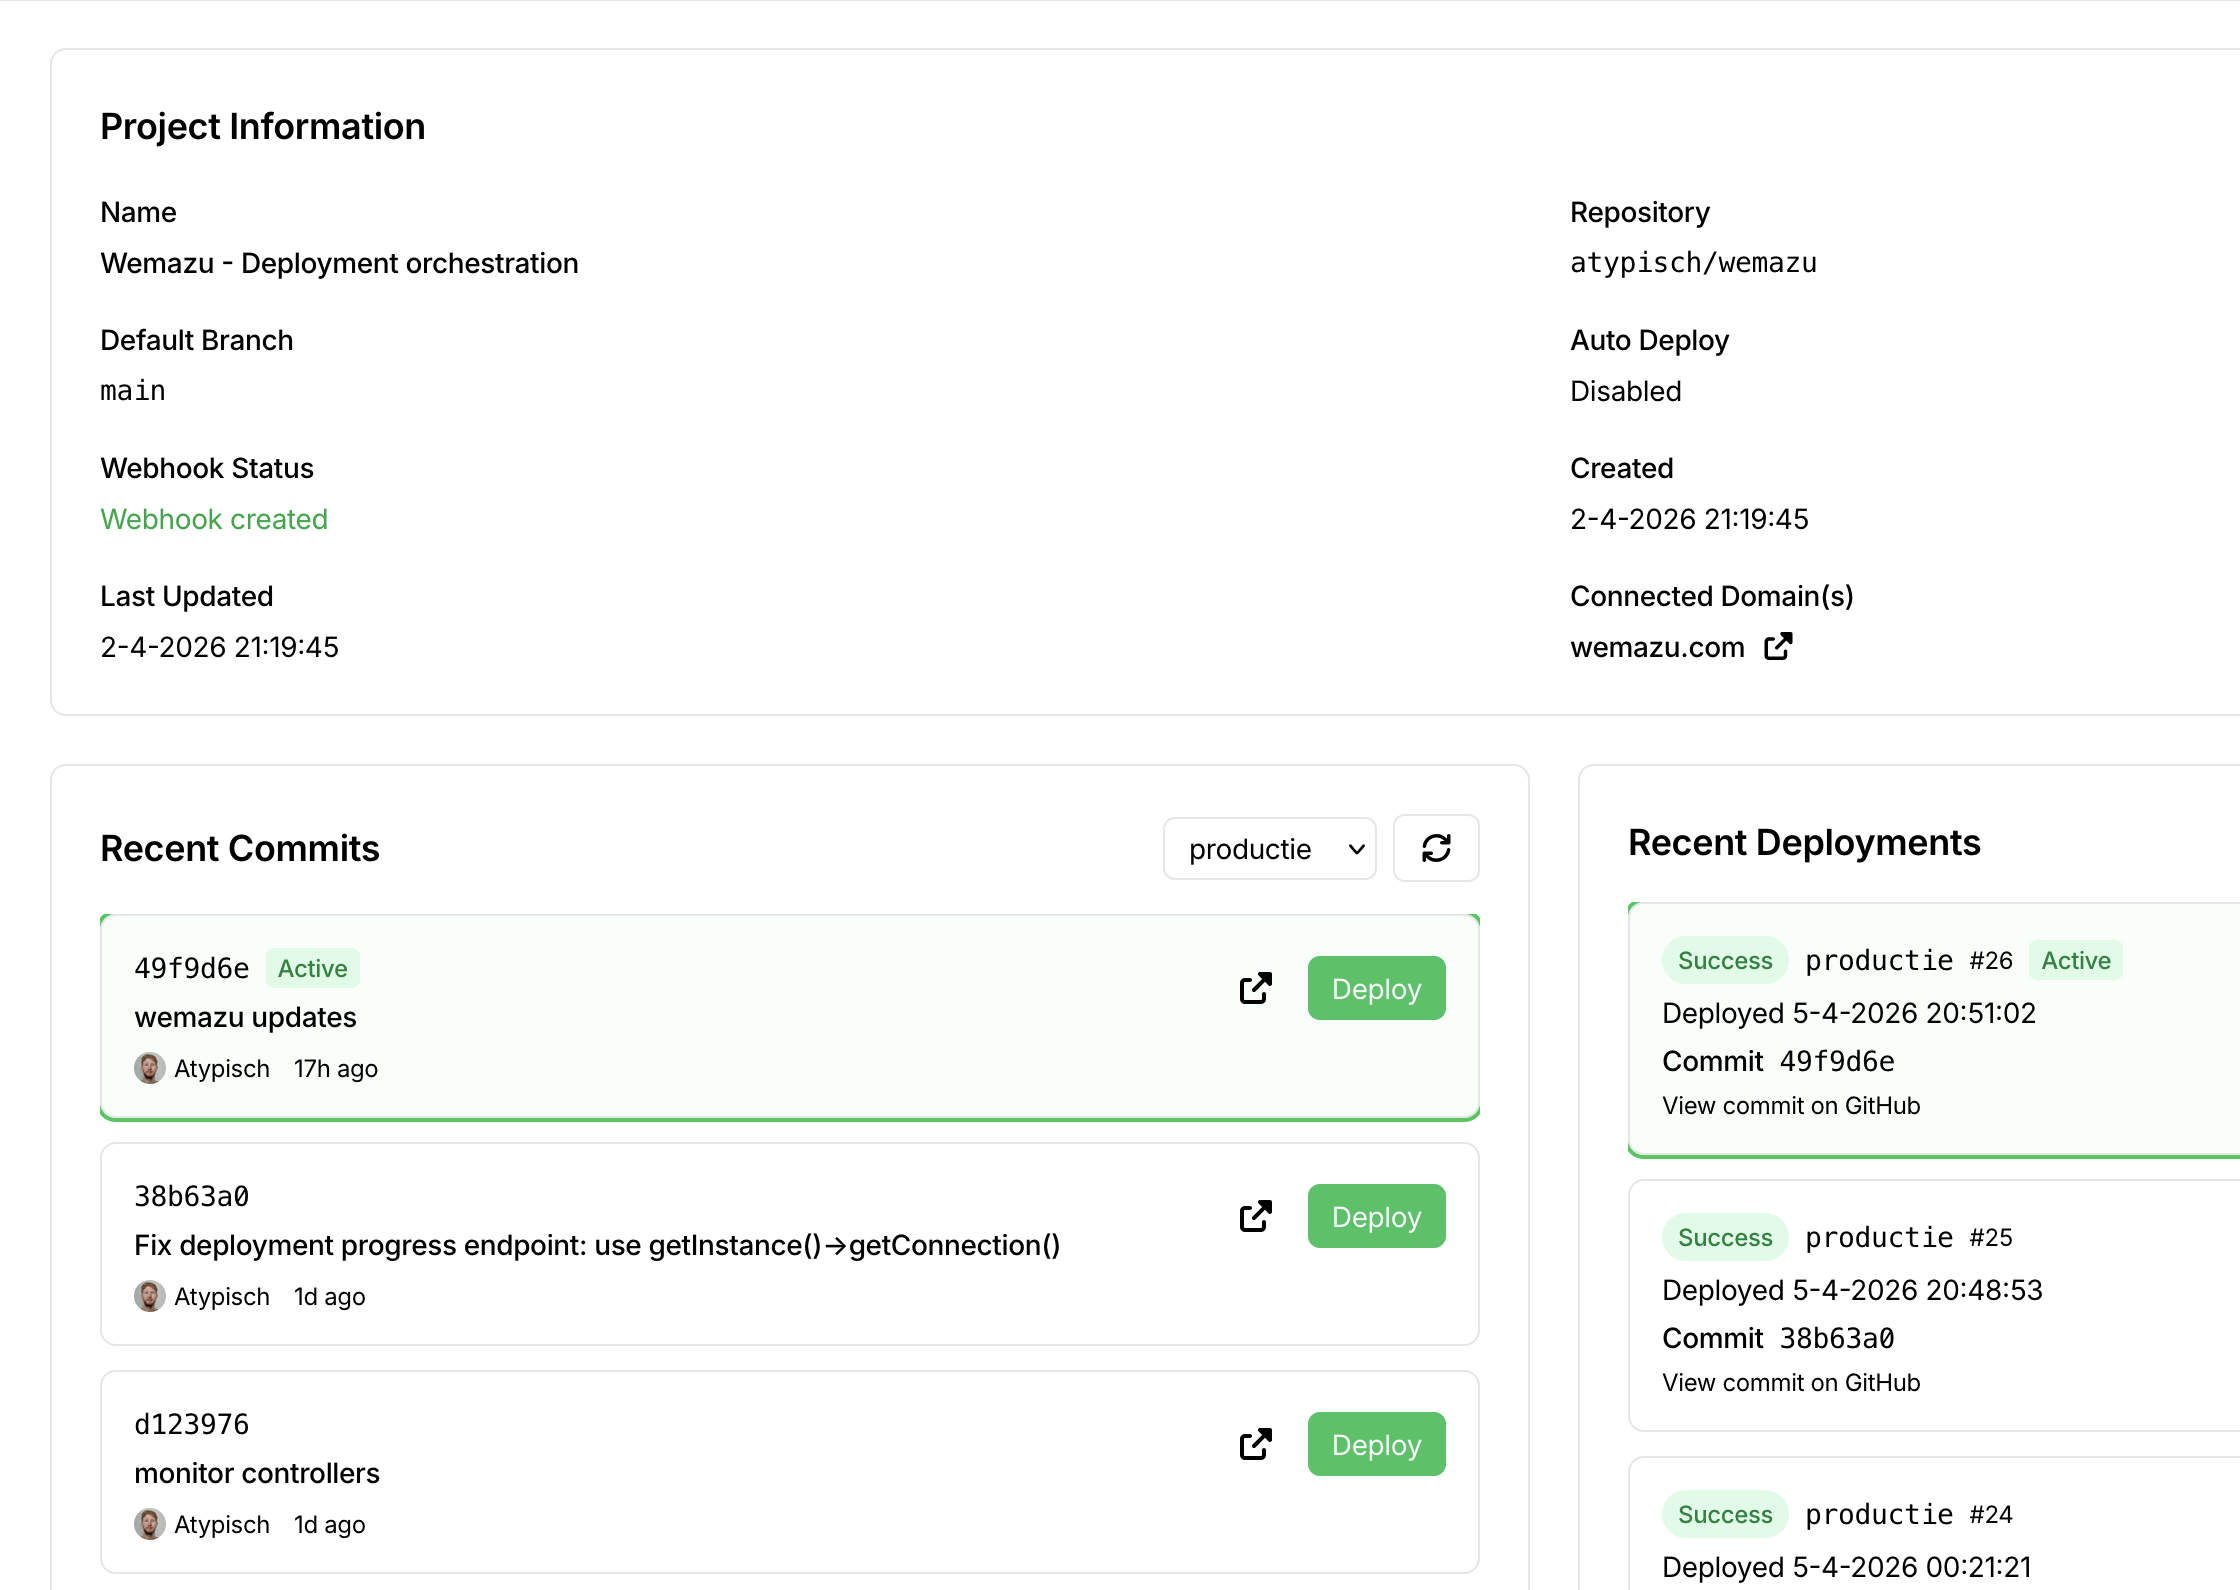Image resolution: width=2240 pixels, height=1590 pixels.
Task: Select the productie #25 deployment card
Action: (1930, 1300)
